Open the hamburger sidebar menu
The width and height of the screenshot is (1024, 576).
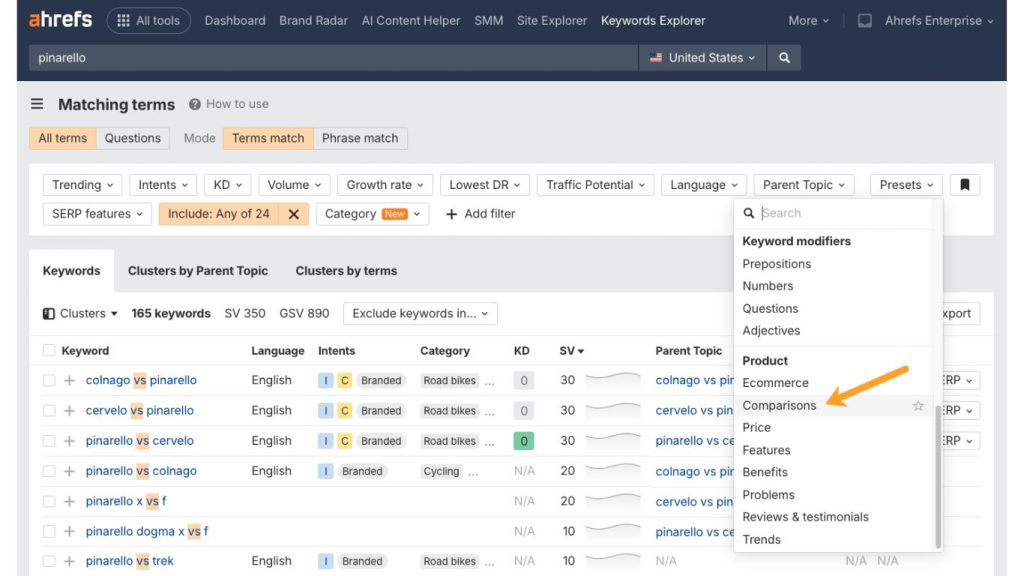point(37,104)
